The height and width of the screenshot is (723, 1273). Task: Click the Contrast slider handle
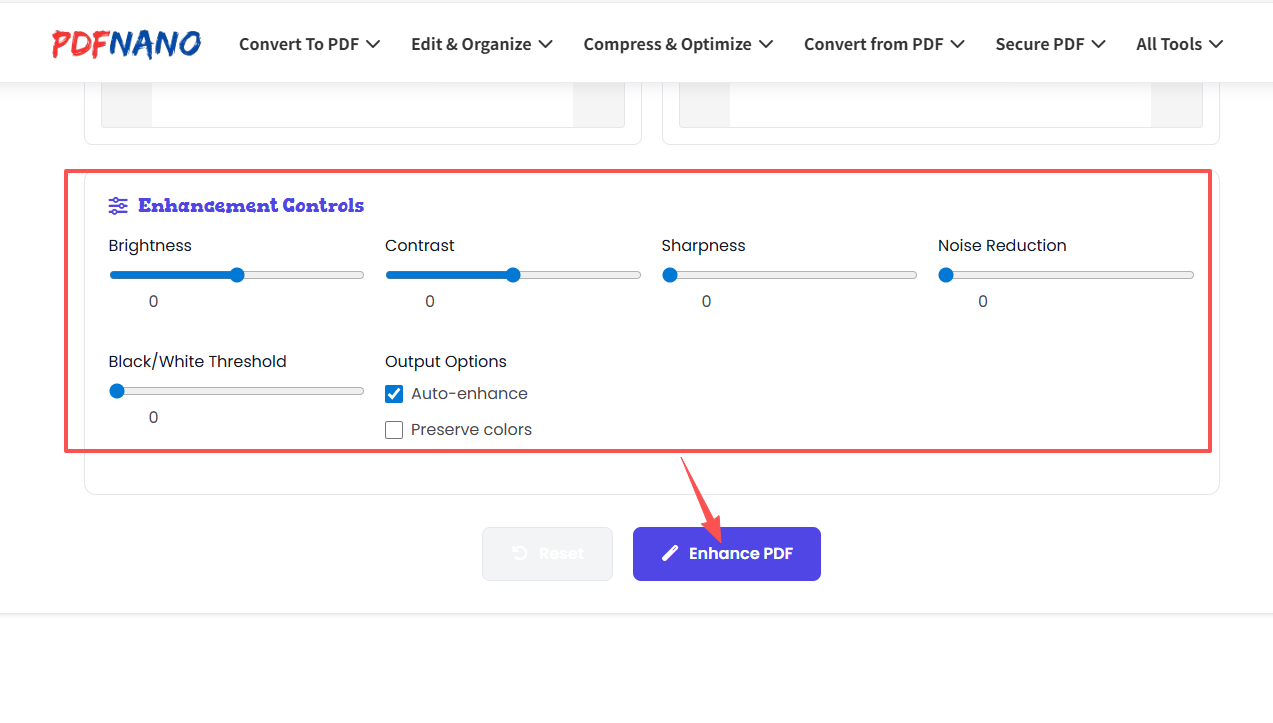tap(513, 275)
